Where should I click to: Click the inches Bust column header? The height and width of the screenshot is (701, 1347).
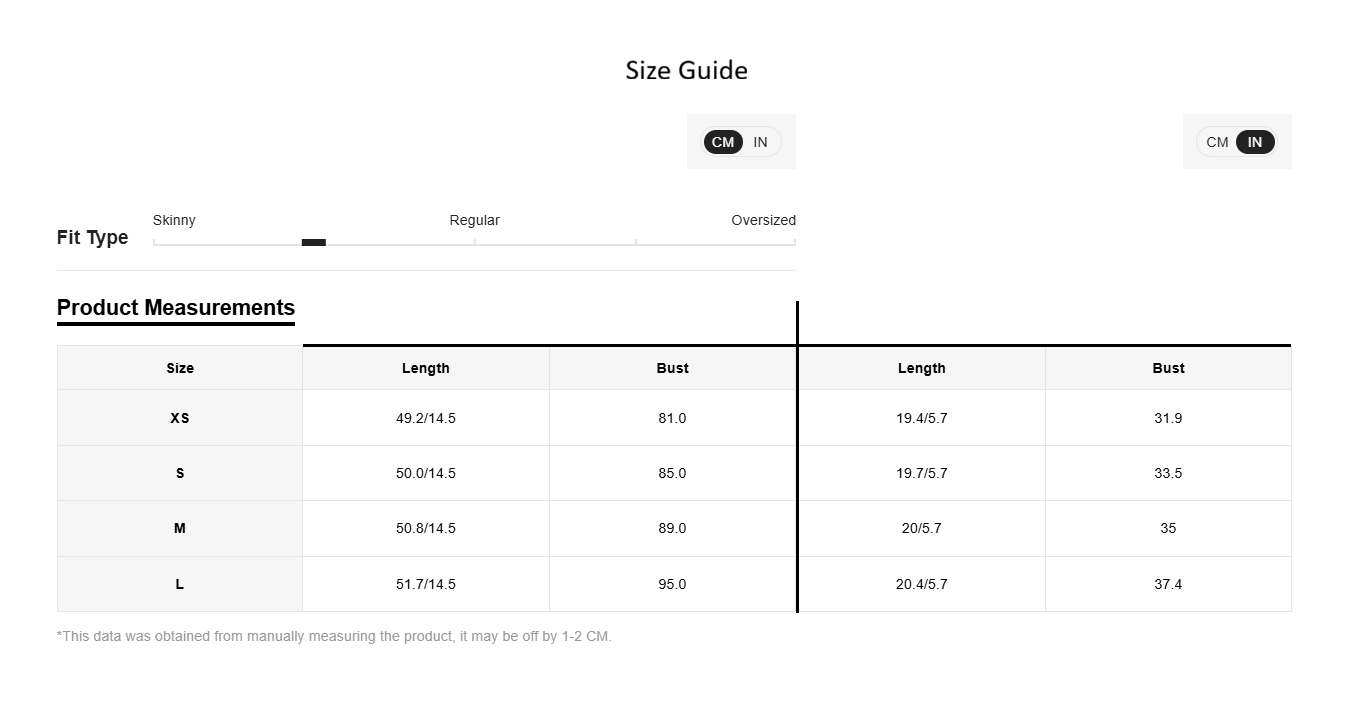point(1168,368)
